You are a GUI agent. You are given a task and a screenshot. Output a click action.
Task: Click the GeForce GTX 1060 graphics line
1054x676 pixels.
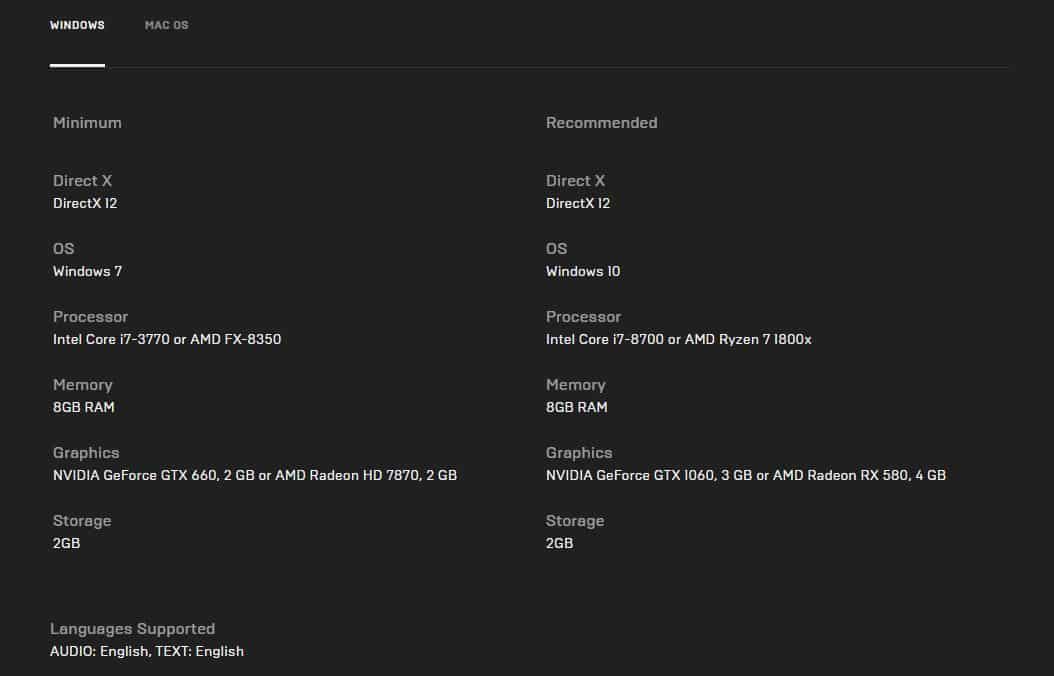pos(745,475)
